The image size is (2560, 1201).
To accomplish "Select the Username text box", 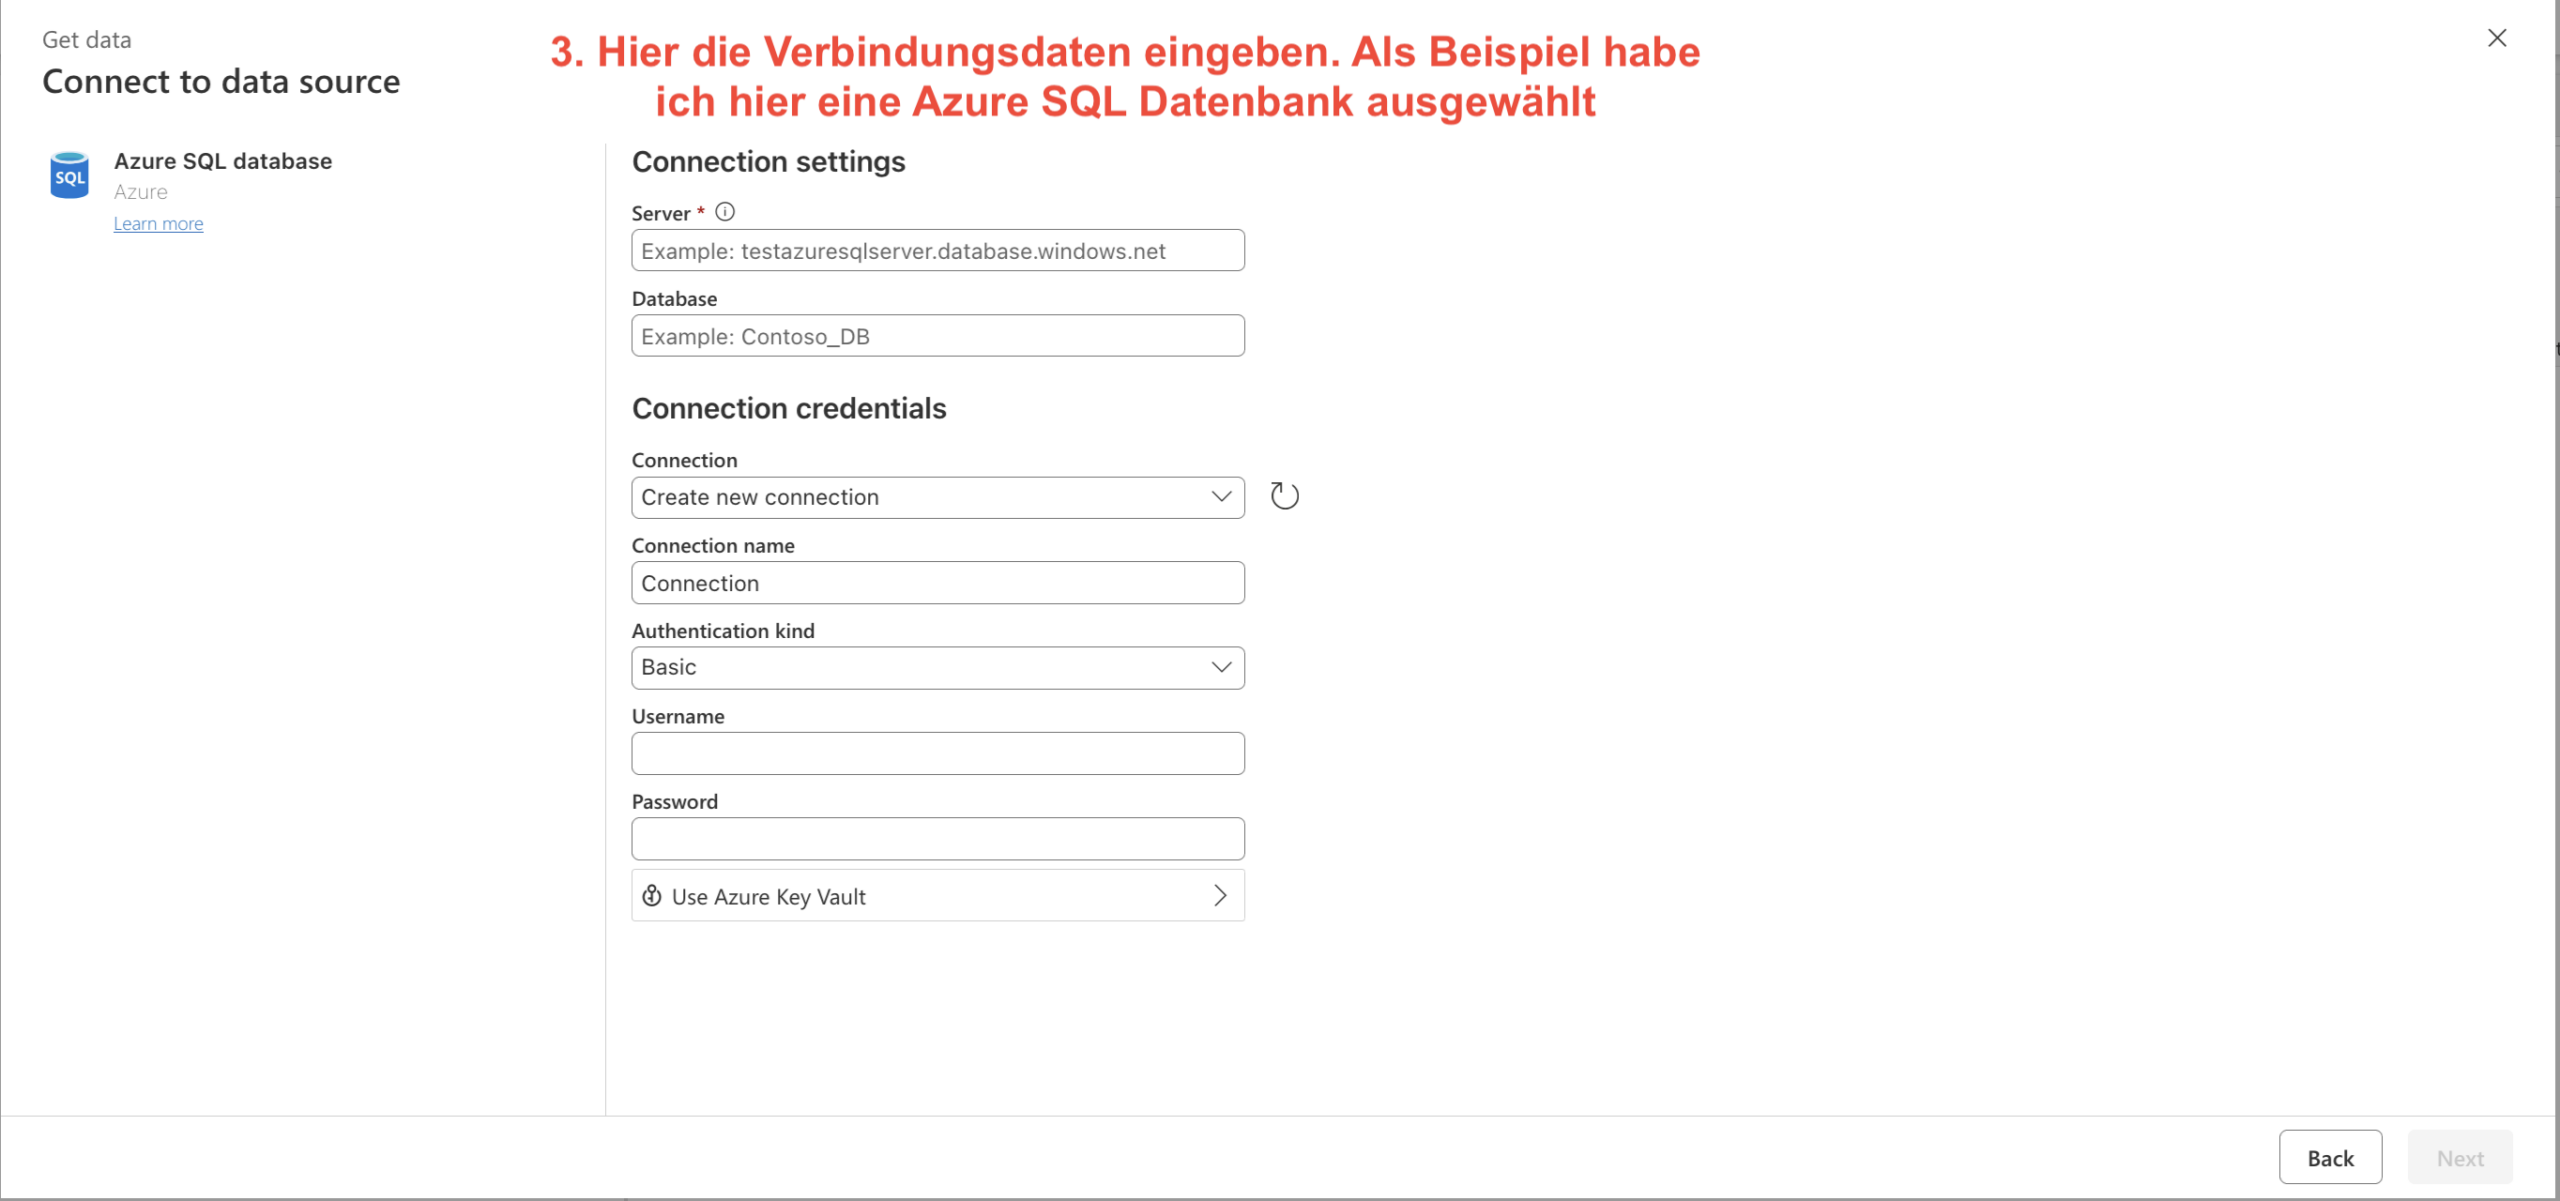I will tap(937, 753).
